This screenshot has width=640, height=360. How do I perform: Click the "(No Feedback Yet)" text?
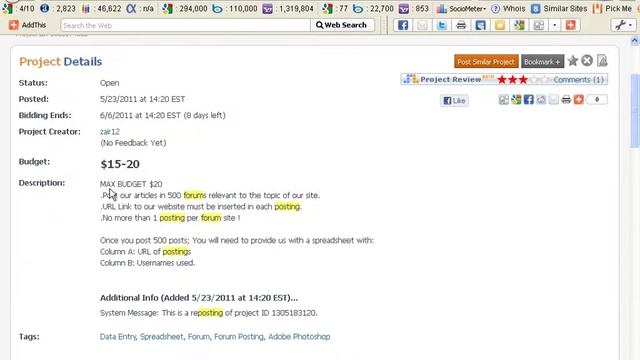133,143
